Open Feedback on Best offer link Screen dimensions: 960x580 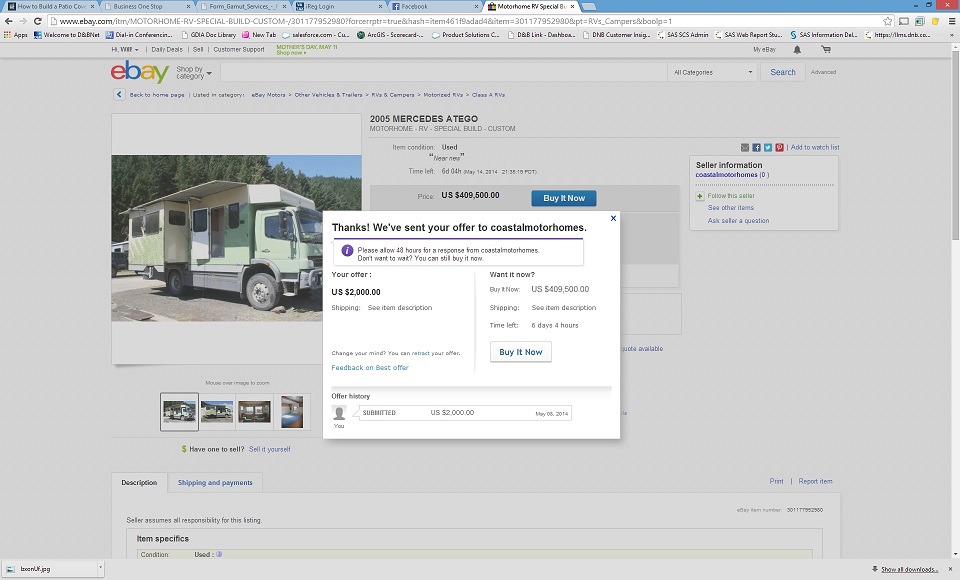click(x=370, y=368)
